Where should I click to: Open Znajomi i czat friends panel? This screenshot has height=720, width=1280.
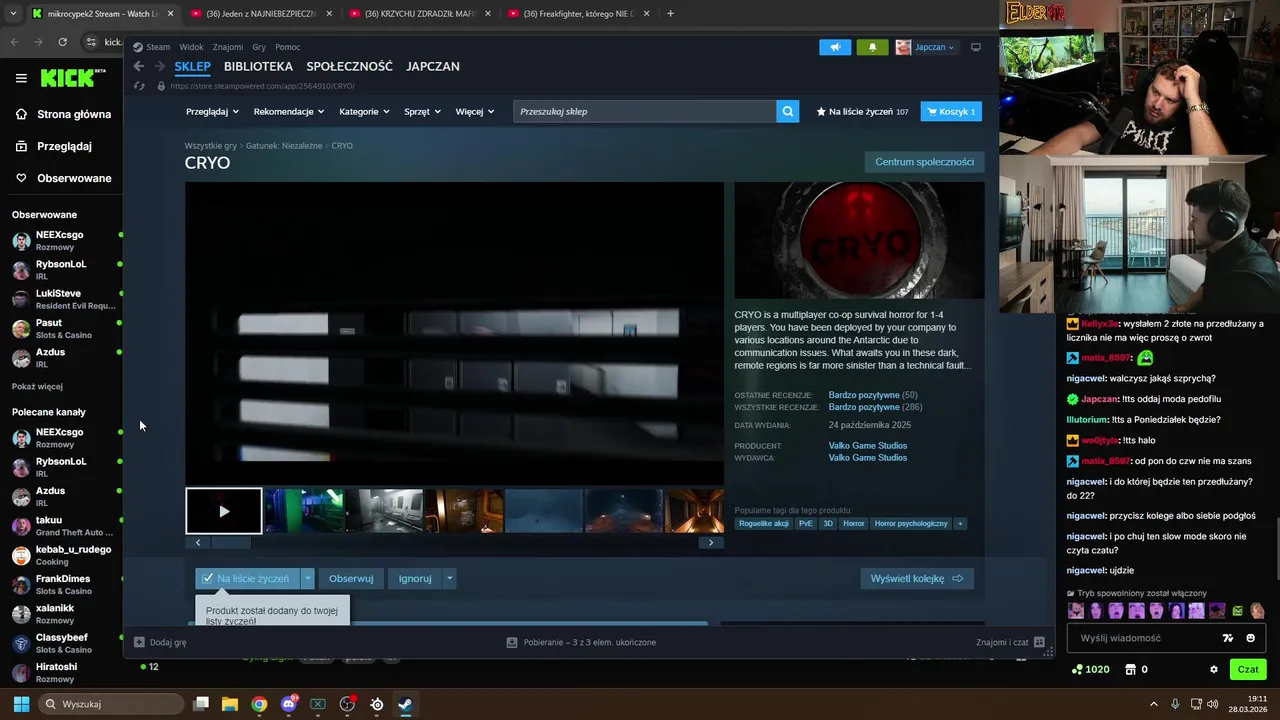pos(1010,642)
